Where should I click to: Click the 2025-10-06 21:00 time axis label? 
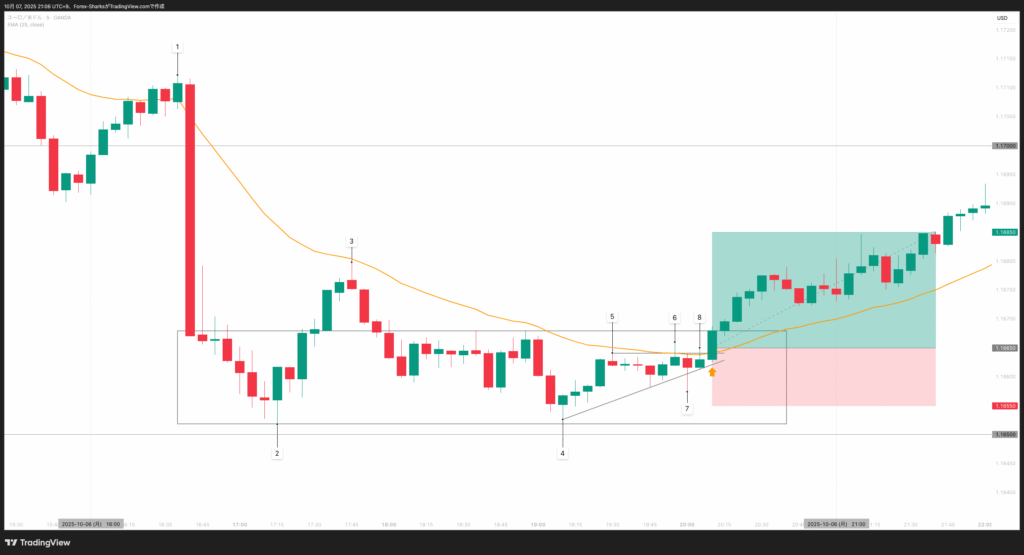click(837, 523)
